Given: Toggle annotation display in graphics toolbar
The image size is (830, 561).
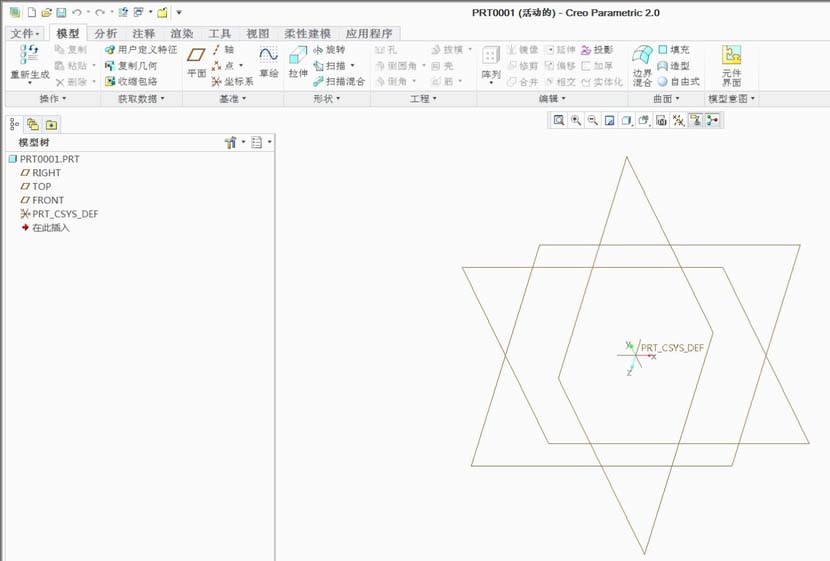Looking at the screenshot, I should (696, 121).
